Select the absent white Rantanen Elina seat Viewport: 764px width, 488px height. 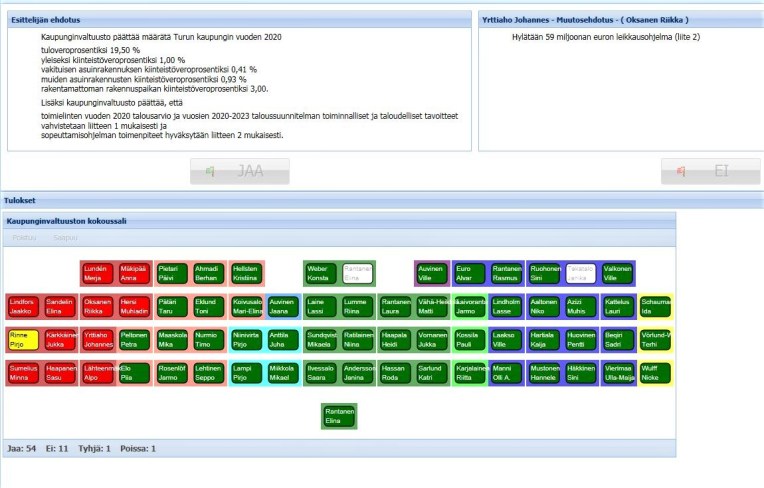(357, 273)
